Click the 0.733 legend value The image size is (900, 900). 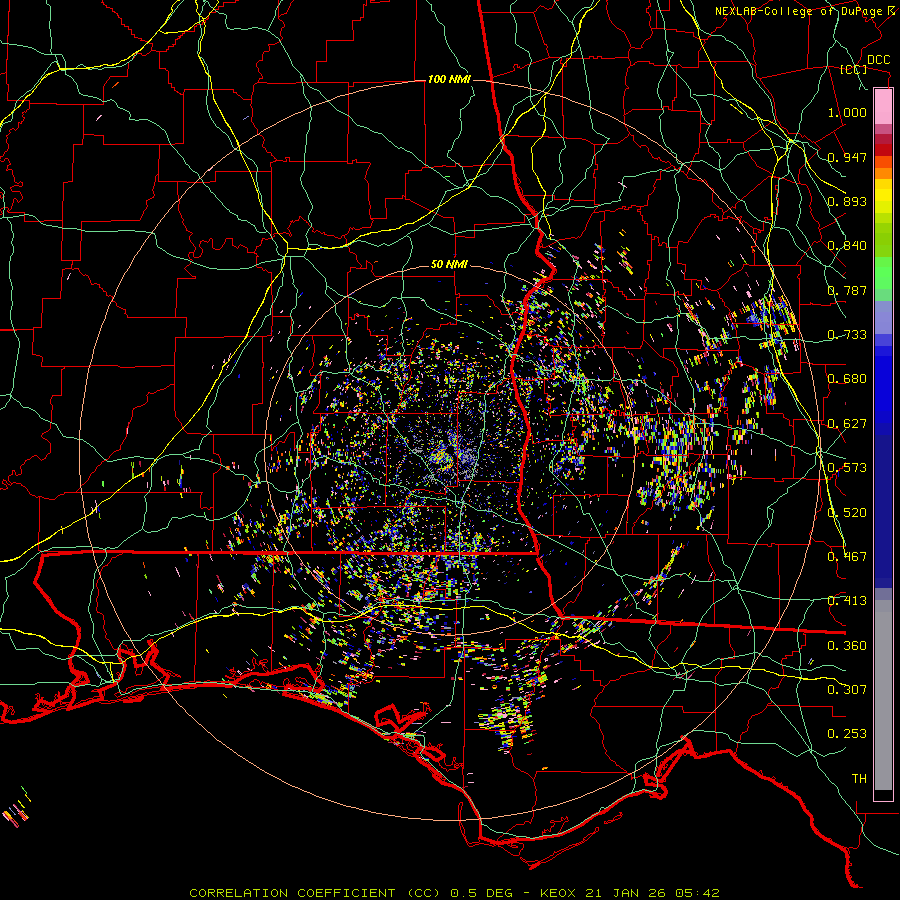[x=847, y=335]
